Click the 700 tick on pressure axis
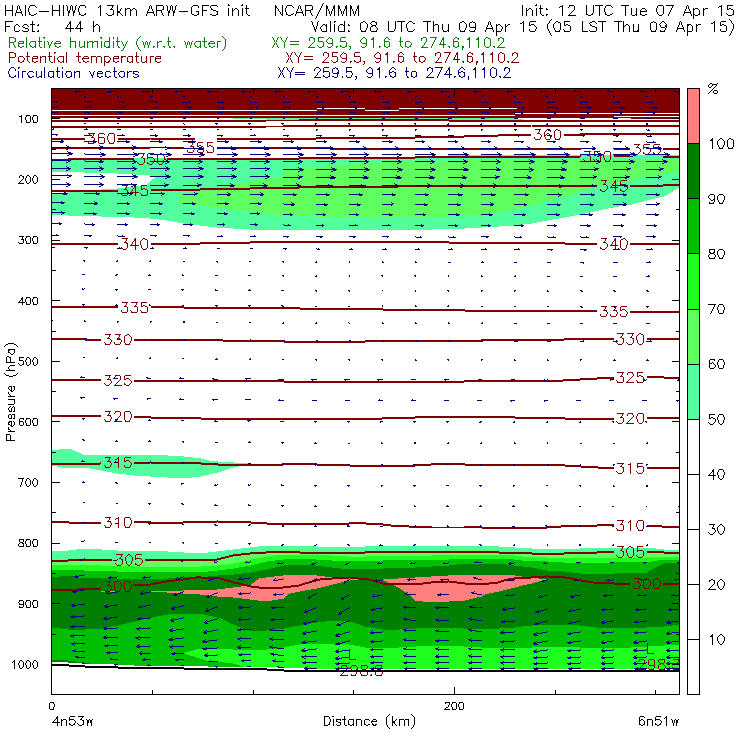740x740 pixels. [28, 482]
